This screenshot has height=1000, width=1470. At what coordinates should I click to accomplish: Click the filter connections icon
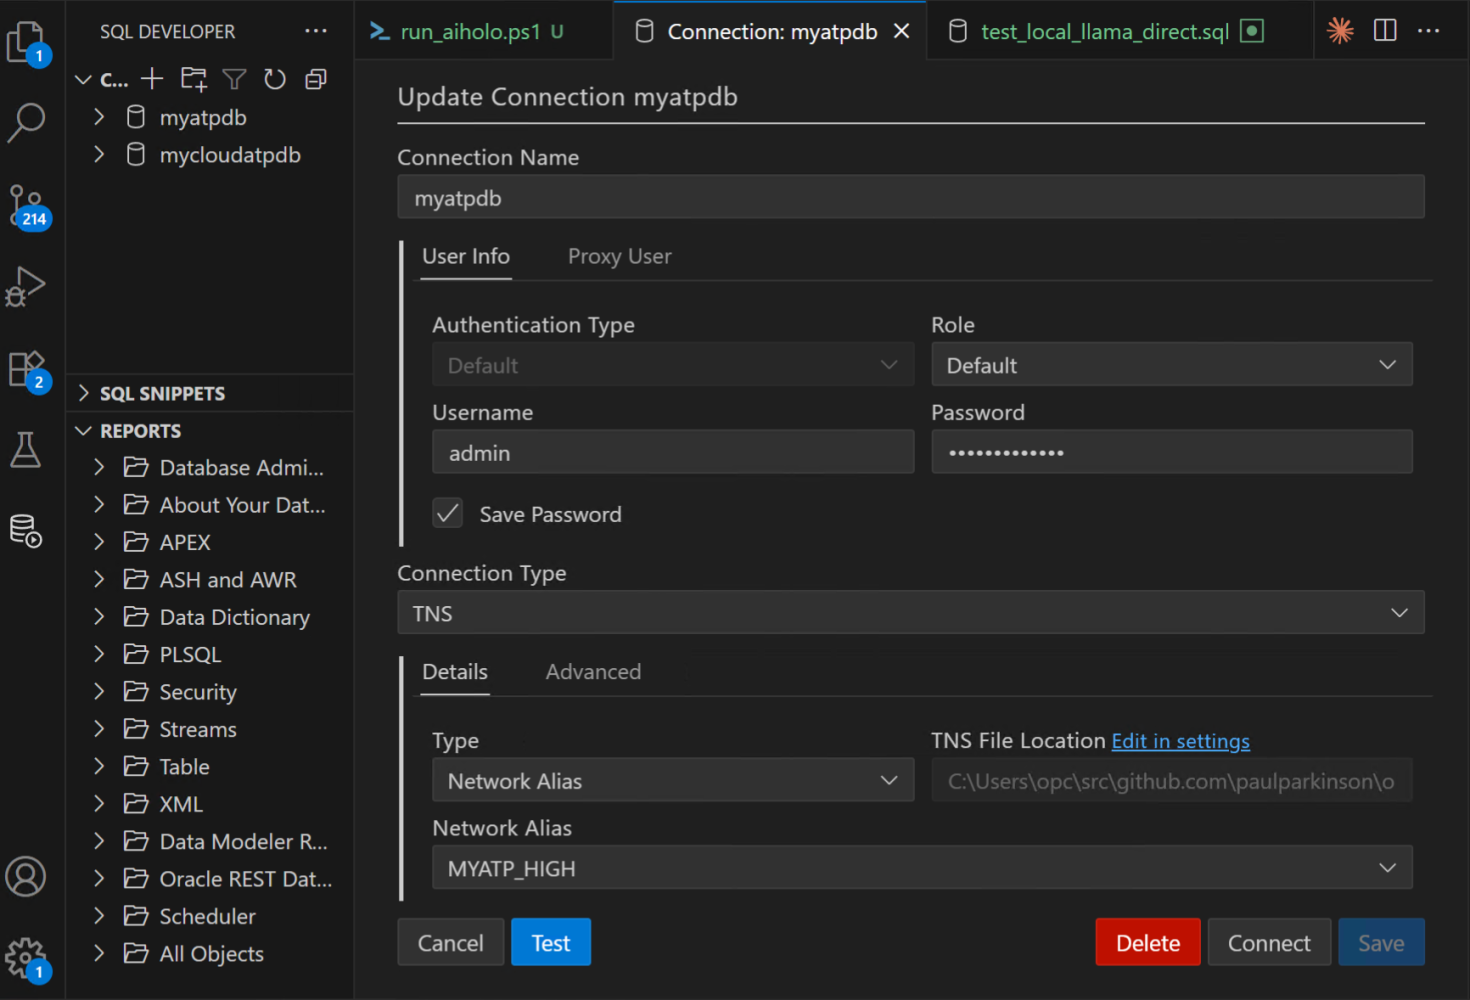coord(234,78)
